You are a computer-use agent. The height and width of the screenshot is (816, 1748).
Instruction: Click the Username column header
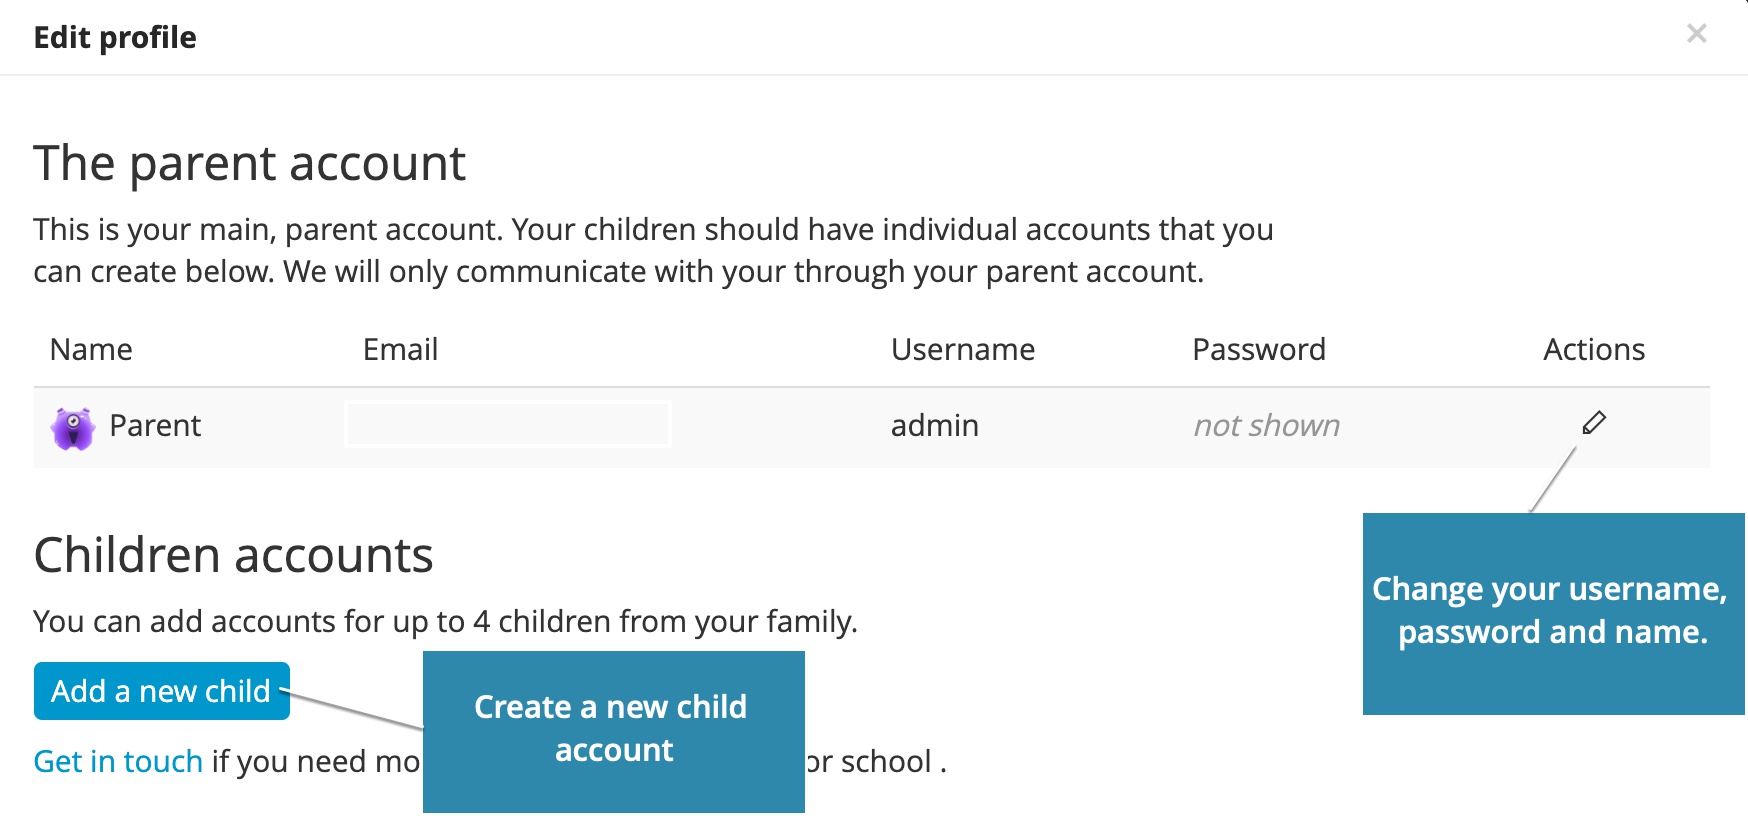pyautogui.click(x=962, y=350)
